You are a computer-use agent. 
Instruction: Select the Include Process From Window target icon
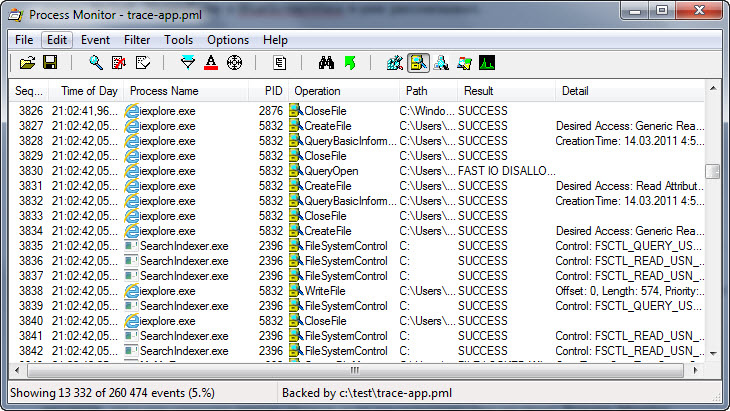pos(234,62)
